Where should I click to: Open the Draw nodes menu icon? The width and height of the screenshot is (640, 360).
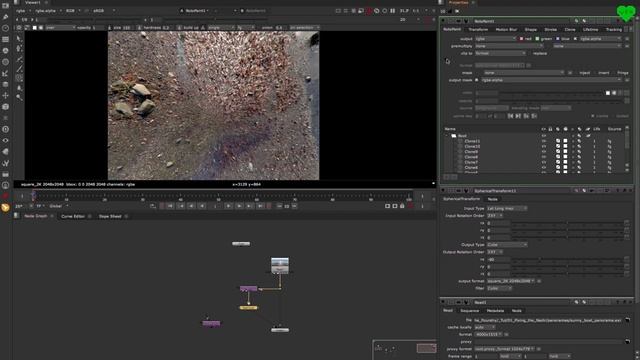pyautogui.click(x=5, y=17)
